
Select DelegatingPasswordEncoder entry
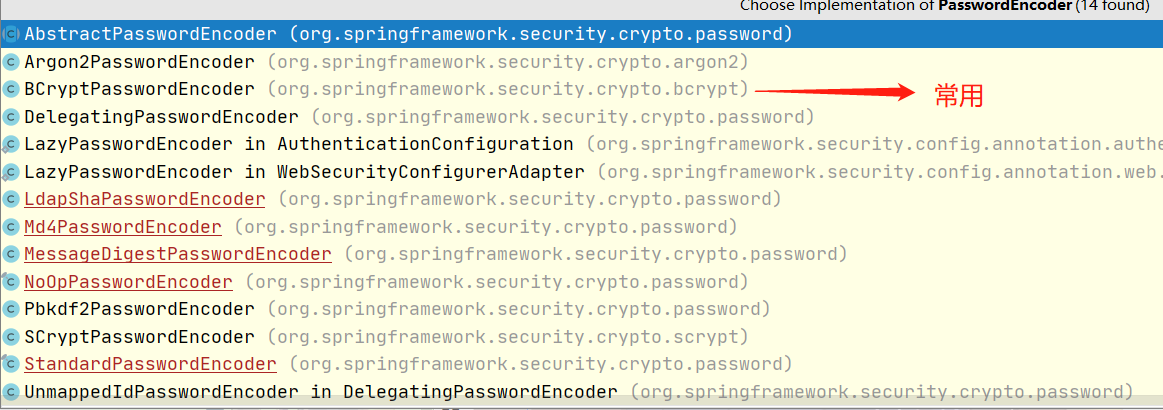tap(161, 117)
